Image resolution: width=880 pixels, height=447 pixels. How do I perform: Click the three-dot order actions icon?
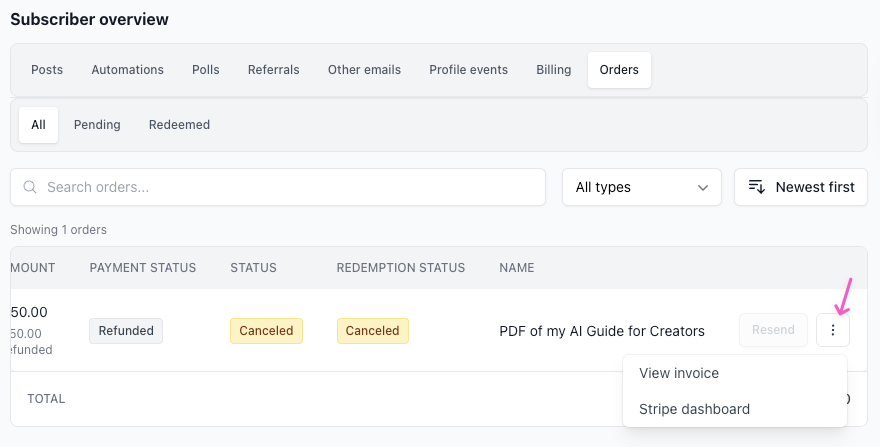833,330
